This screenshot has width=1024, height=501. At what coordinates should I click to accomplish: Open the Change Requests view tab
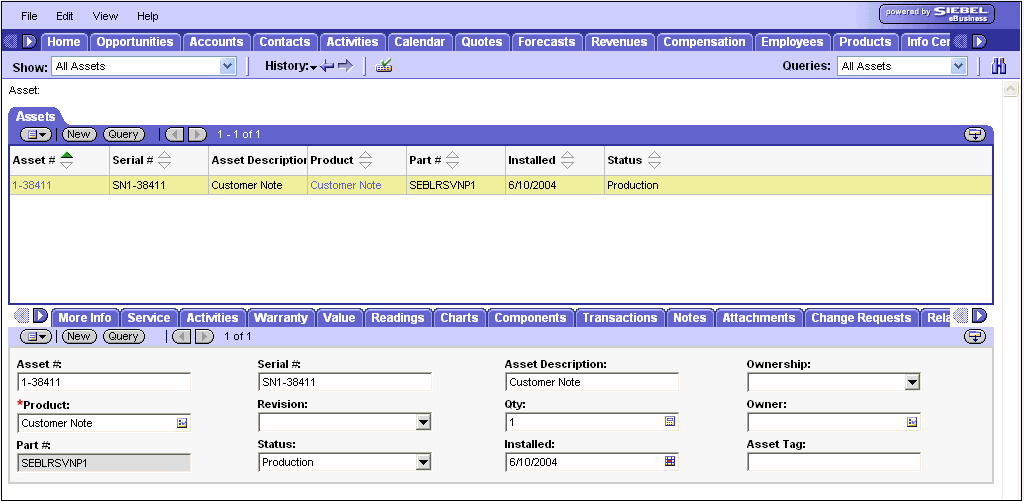(861, 318)
